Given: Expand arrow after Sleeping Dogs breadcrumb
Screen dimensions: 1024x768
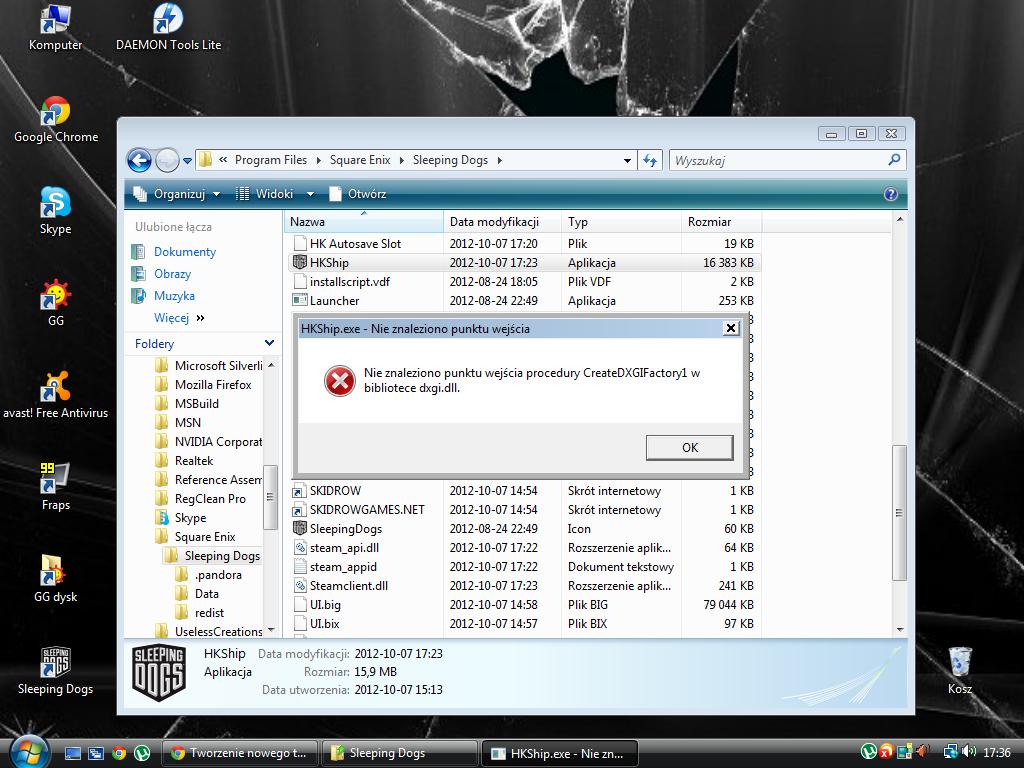Looking at the screenshot, I should [x=500, y=160].
